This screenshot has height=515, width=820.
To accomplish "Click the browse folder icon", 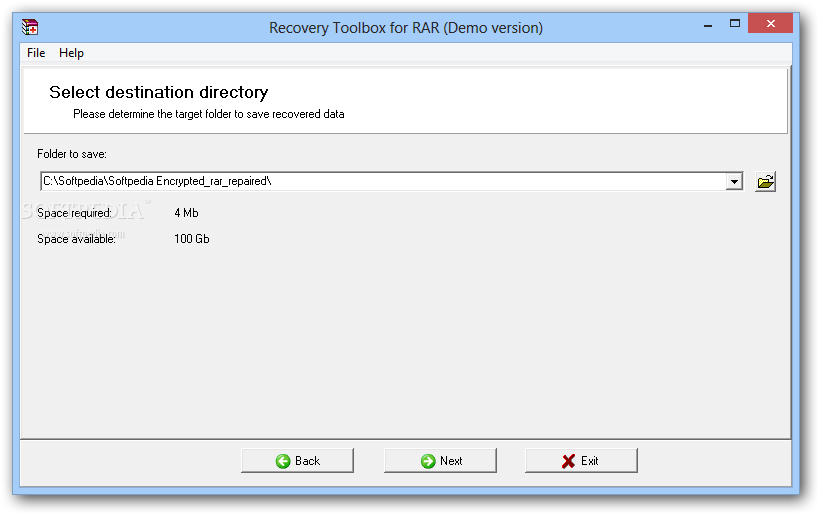I will tap(765, 181).
